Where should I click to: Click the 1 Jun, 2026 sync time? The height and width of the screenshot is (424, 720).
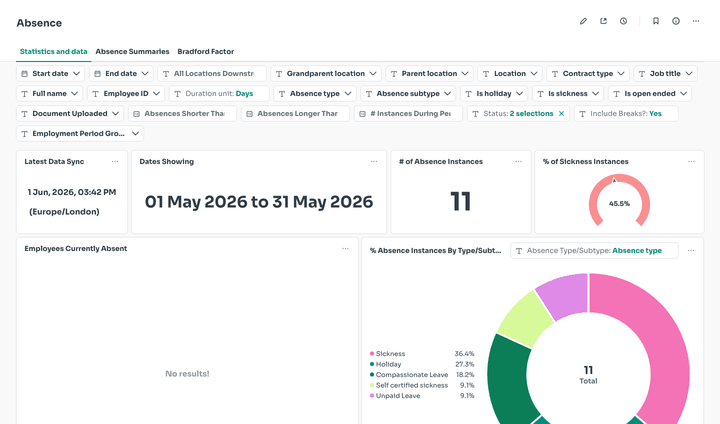(x=72, y=192)
